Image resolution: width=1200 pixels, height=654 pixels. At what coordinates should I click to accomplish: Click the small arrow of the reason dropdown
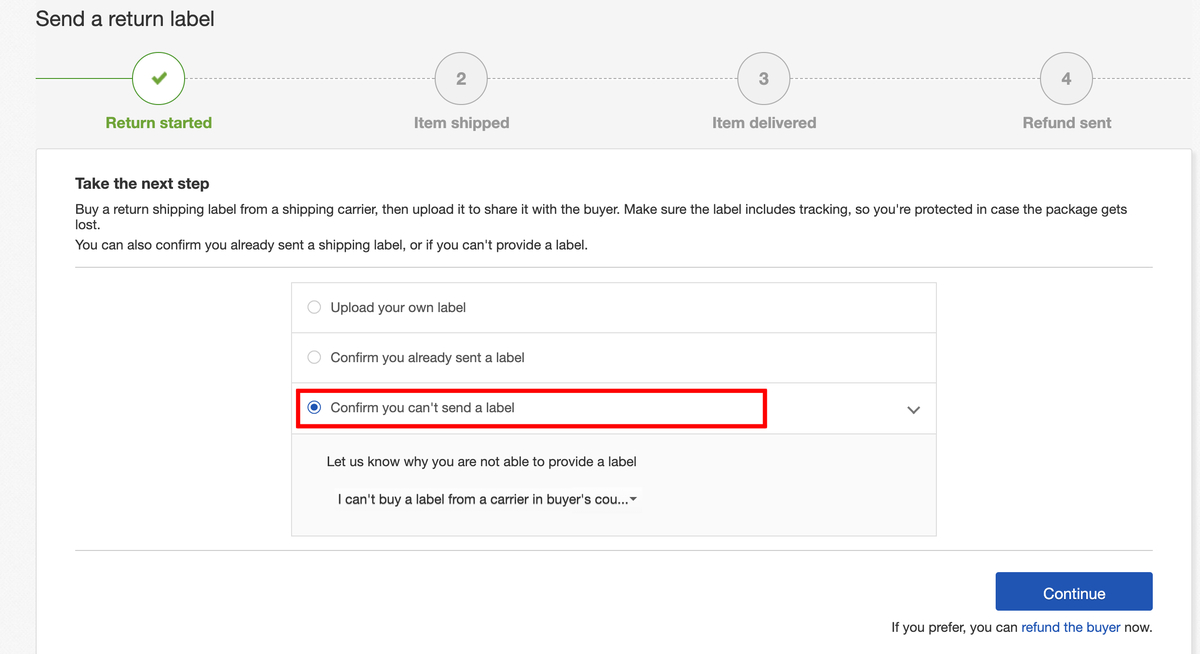tap(634, 499)
